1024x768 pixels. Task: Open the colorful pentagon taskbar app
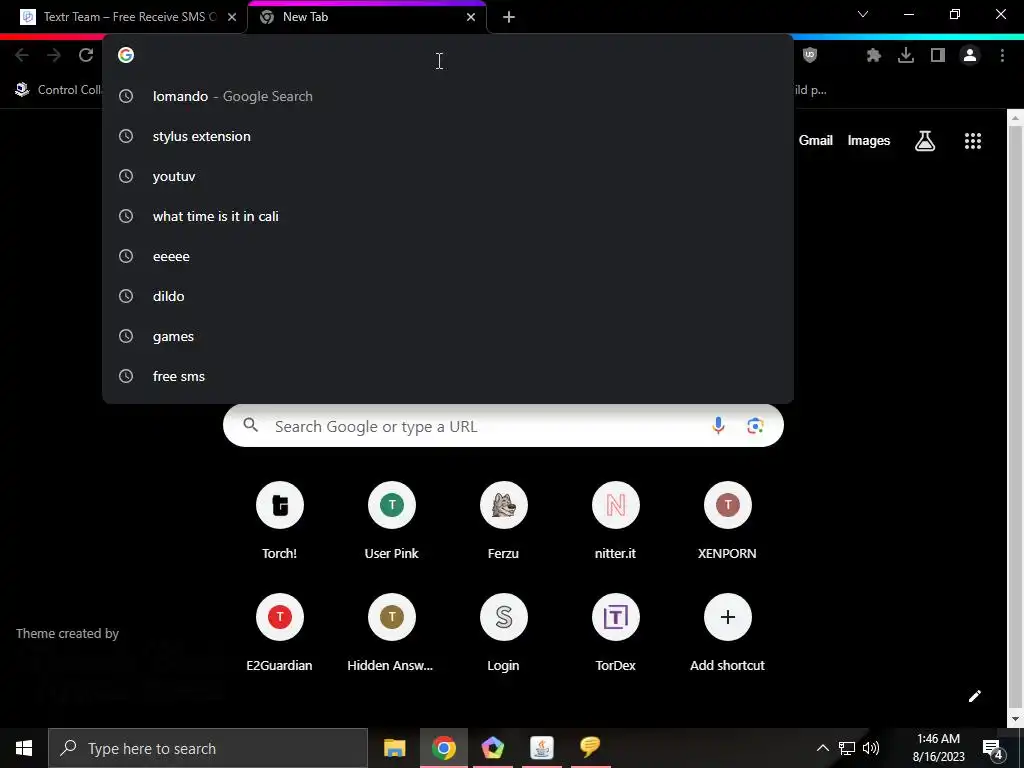click(x=492, y=748)
